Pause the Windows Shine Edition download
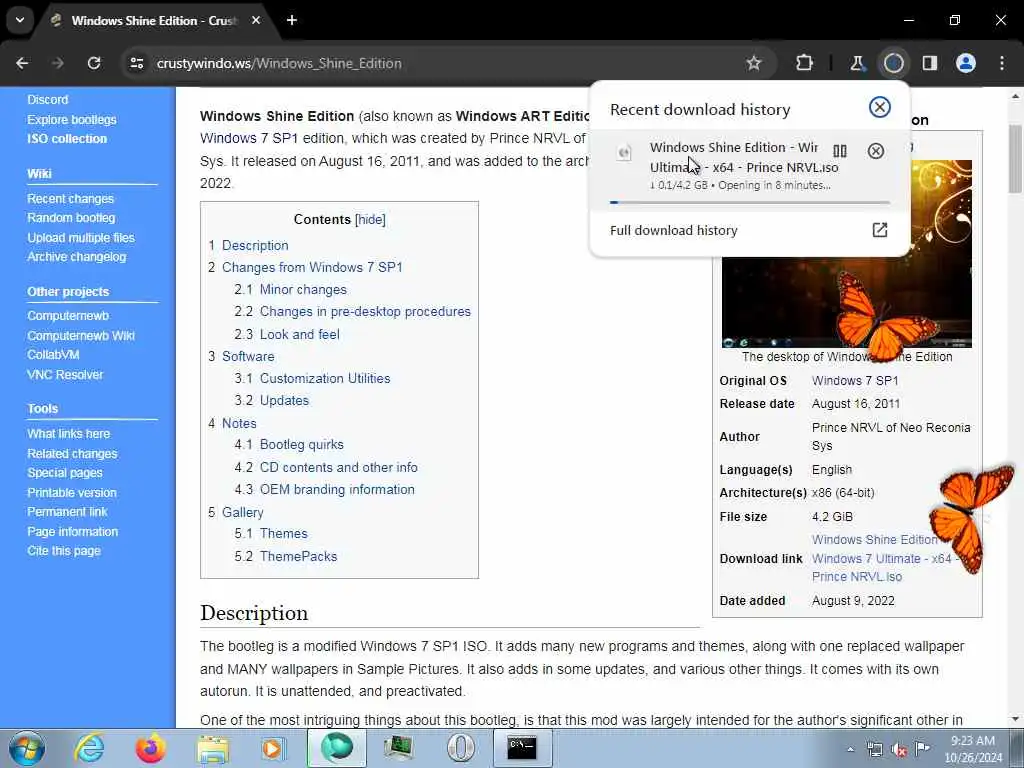 point(840,152)
